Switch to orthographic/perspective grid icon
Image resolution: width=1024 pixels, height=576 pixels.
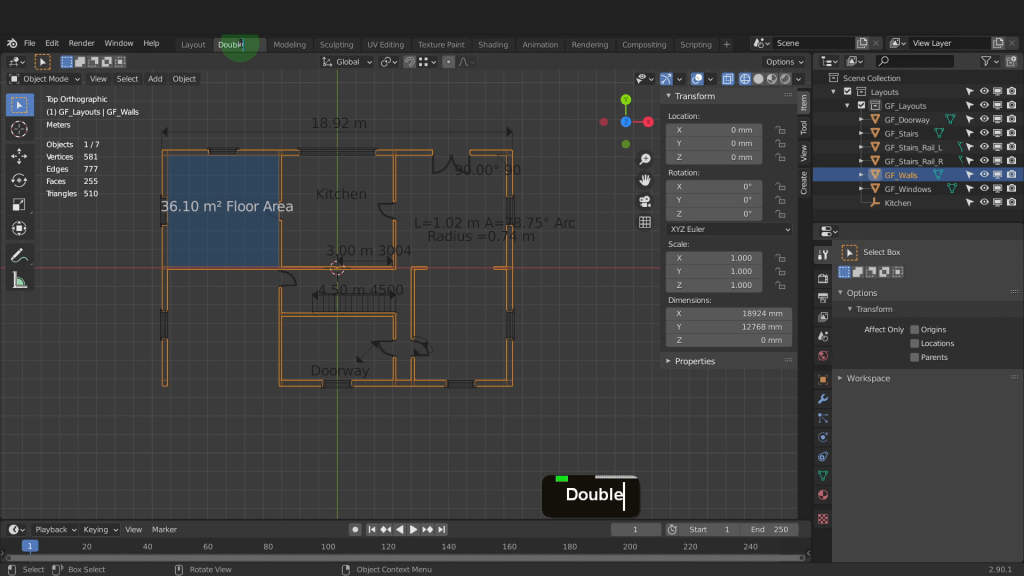pyautogui.click(x=645, y=222)
